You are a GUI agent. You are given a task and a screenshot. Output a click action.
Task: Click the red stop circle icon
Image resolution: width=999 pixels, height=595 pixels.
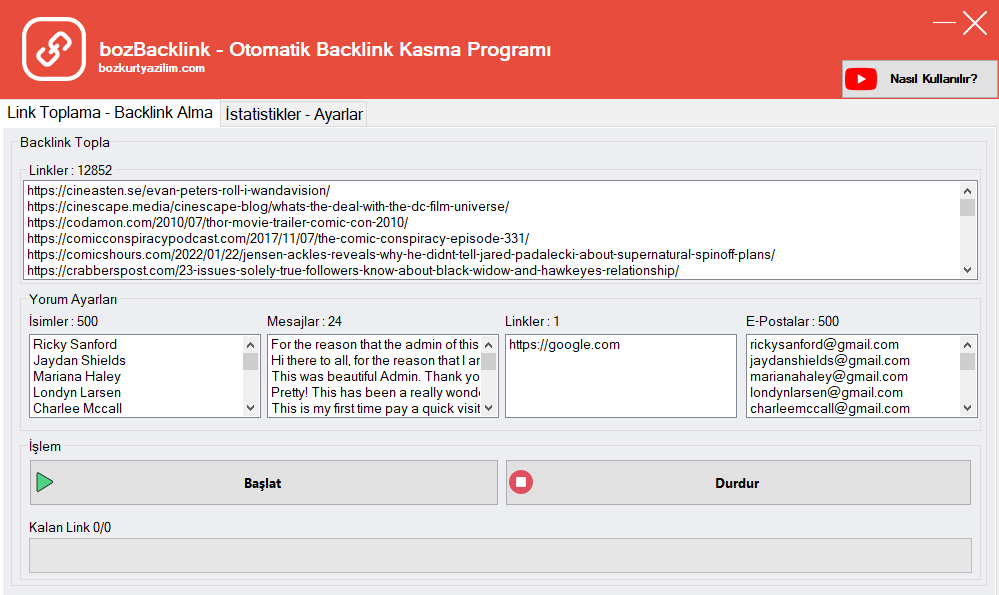tap(521, 482)
